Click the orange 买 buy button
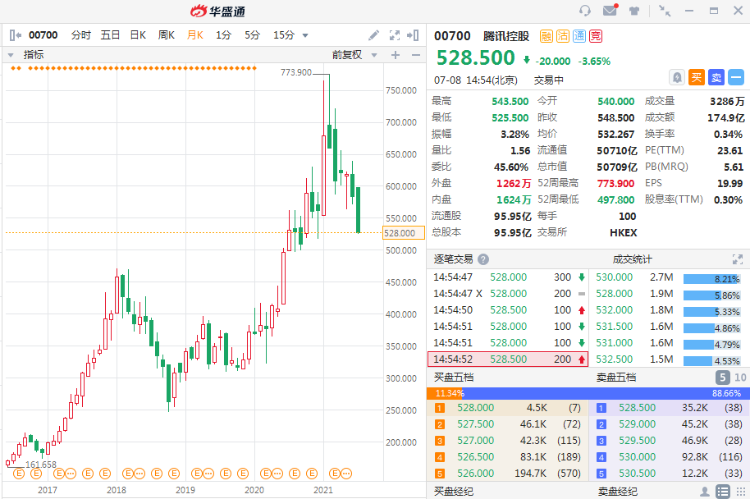Viewport: 750px width, 499px height. 696,77
